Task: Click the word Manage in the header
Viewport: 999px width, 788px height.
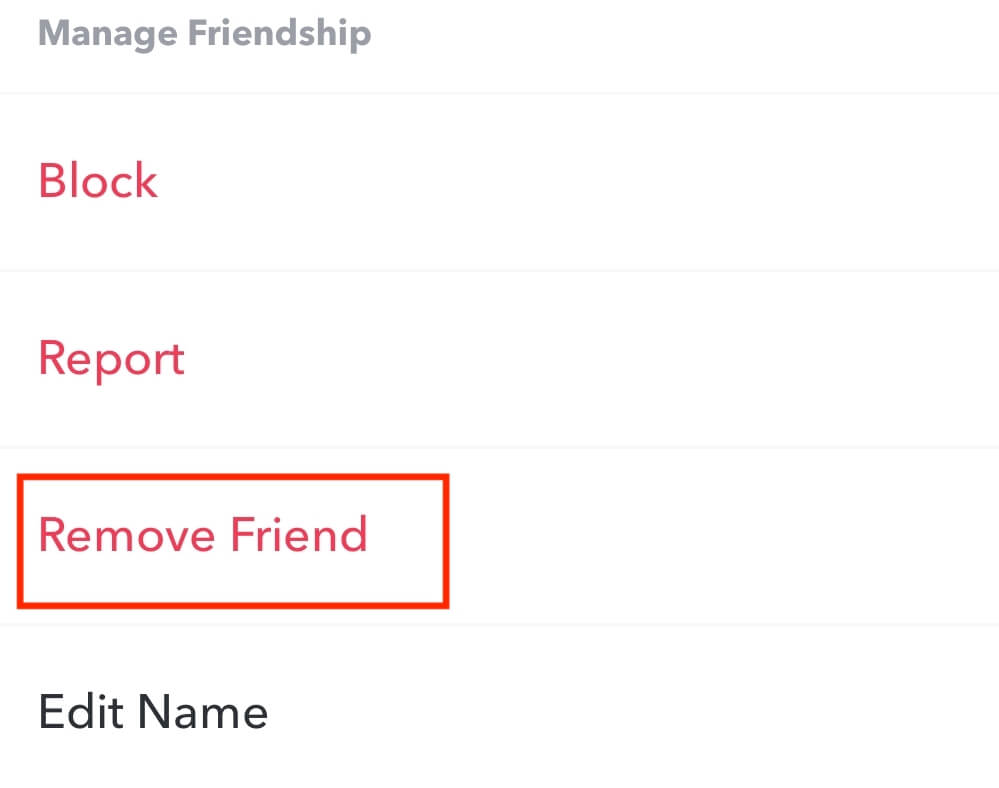Action: pyautogui.click(x=108, y=34)
